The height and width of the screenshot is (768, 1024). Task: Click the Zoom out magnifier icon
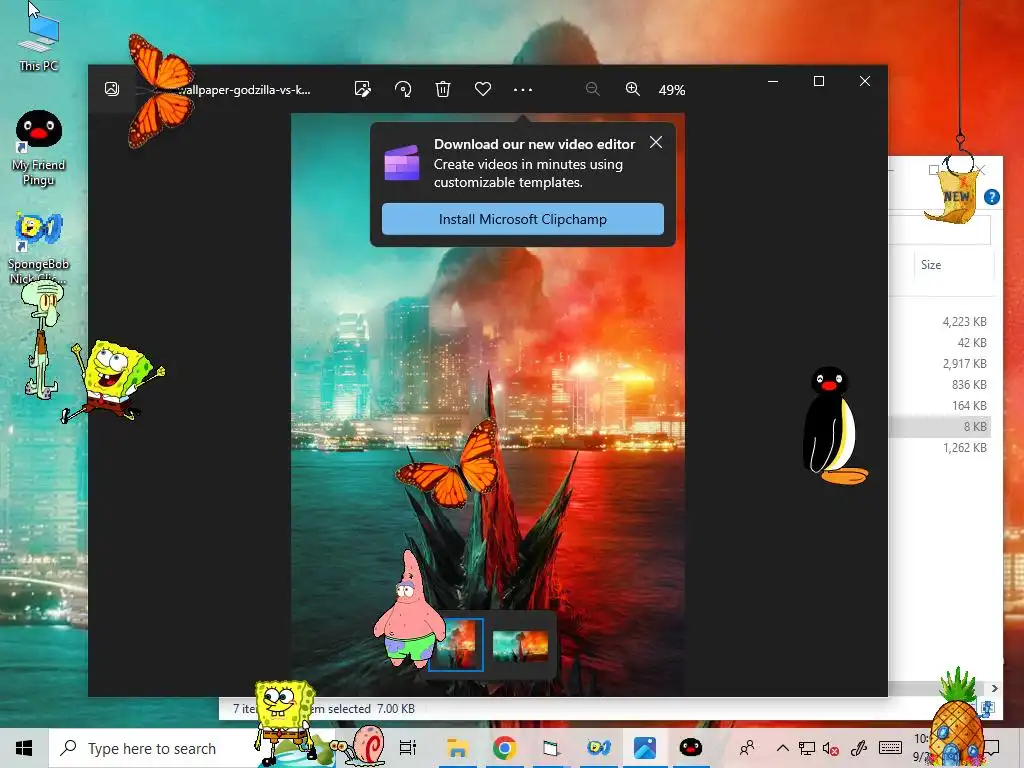pos(592,89)
